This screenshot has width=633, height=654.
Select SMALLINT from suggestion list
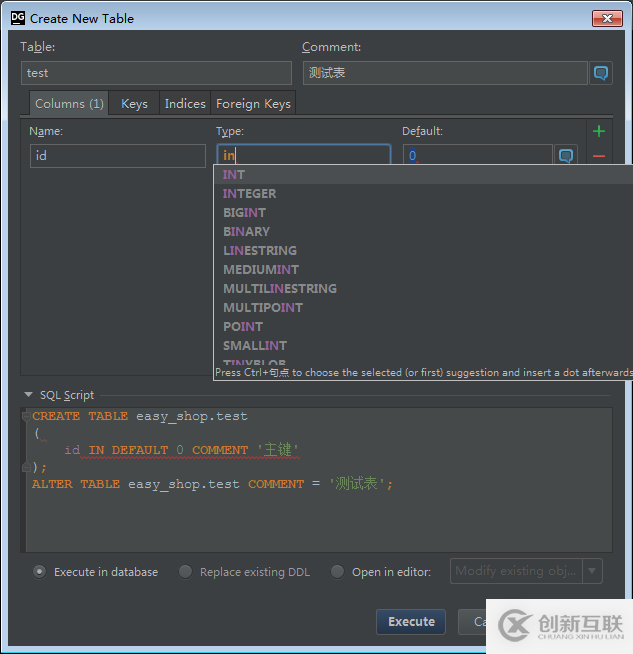coord(255,346)
